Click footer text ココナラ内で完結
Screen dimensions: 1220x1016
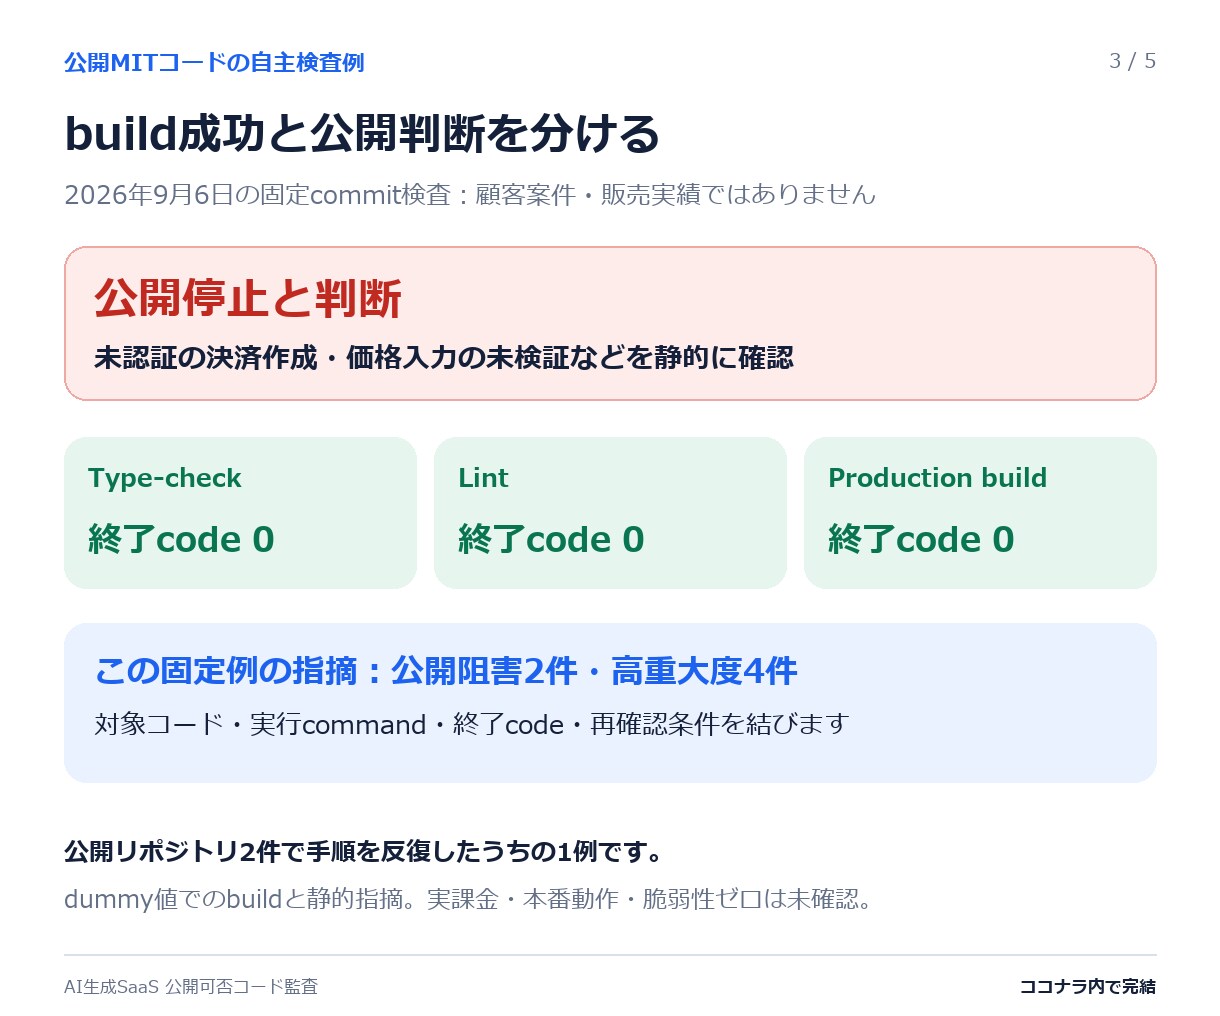click(1087, 986)
